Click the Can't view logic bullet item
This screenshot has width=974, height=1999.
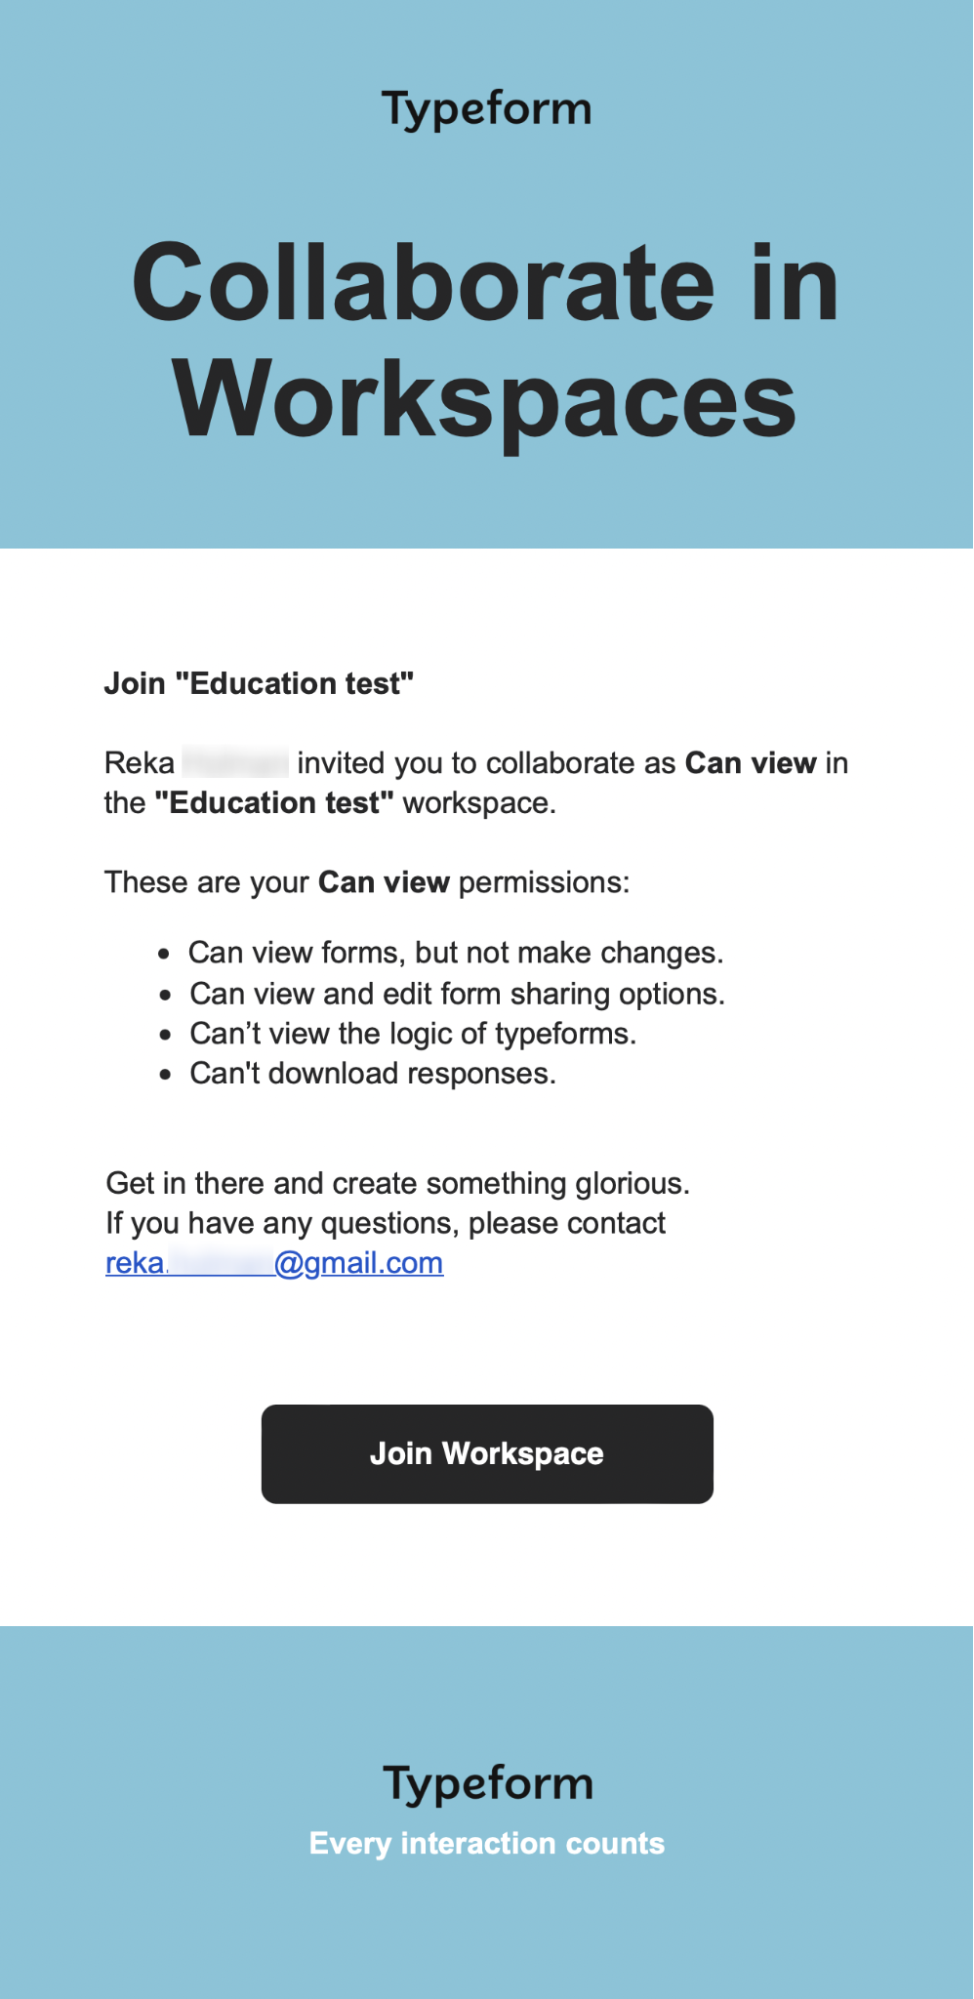coord(413,1033)
